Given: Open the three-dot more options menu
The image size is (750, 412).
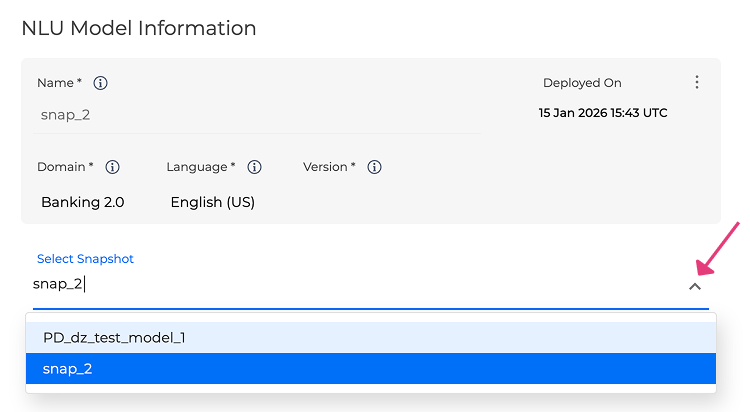Looking at the screenshot, I should coord(697,83).
